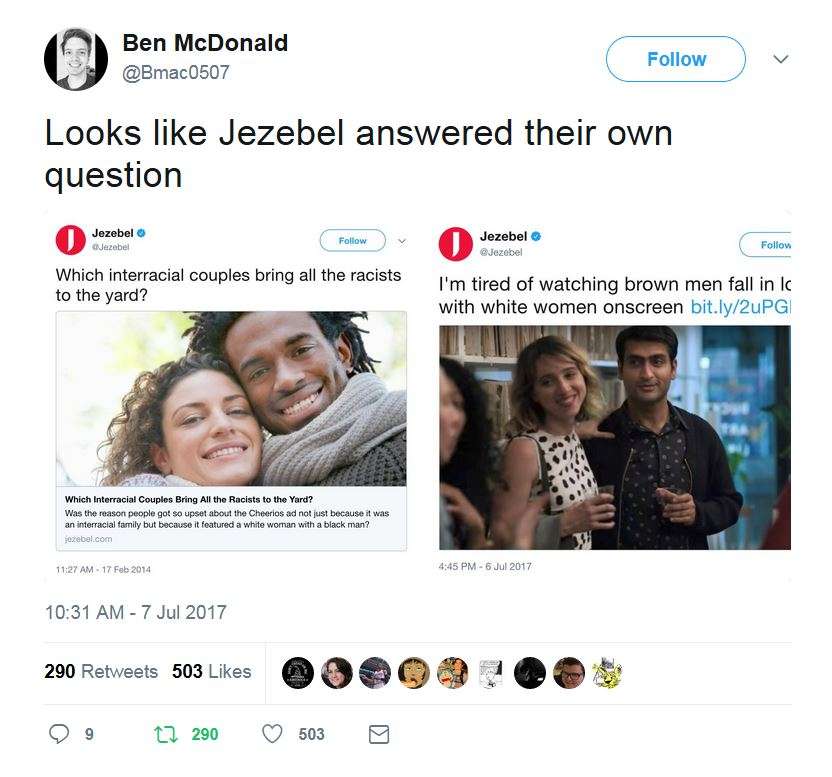
Task: Open the interracial couple article image
Action: 231,399
